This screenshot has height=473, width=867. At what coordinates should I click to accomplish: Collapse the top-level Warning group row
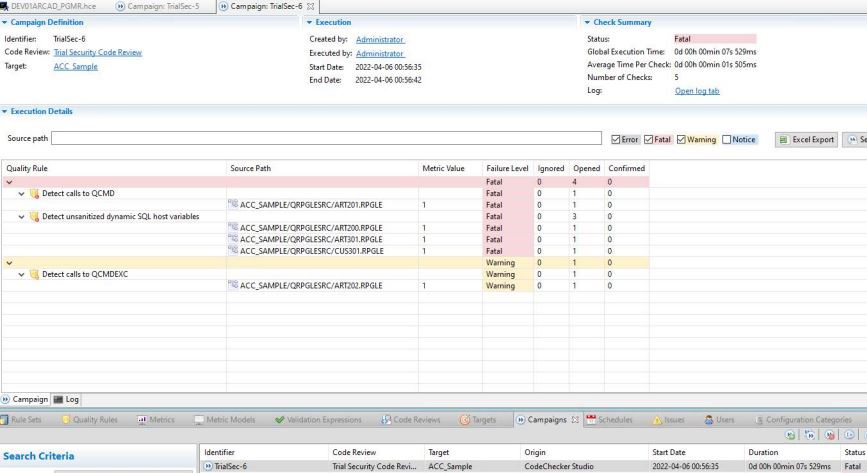point(9,263)
